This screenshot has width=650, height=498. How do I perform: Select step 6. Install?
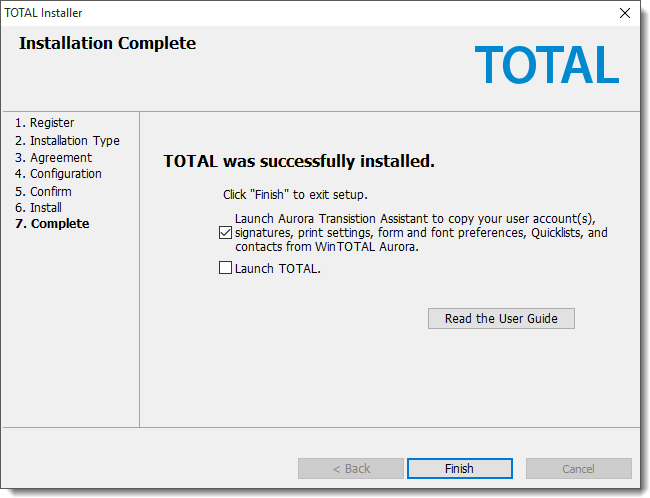coord(38,207)
